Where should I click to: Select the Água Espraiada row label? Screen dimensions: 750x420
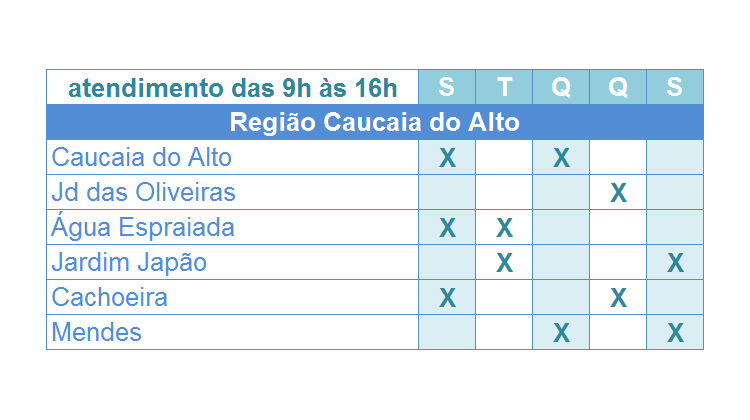pos(143,226)
